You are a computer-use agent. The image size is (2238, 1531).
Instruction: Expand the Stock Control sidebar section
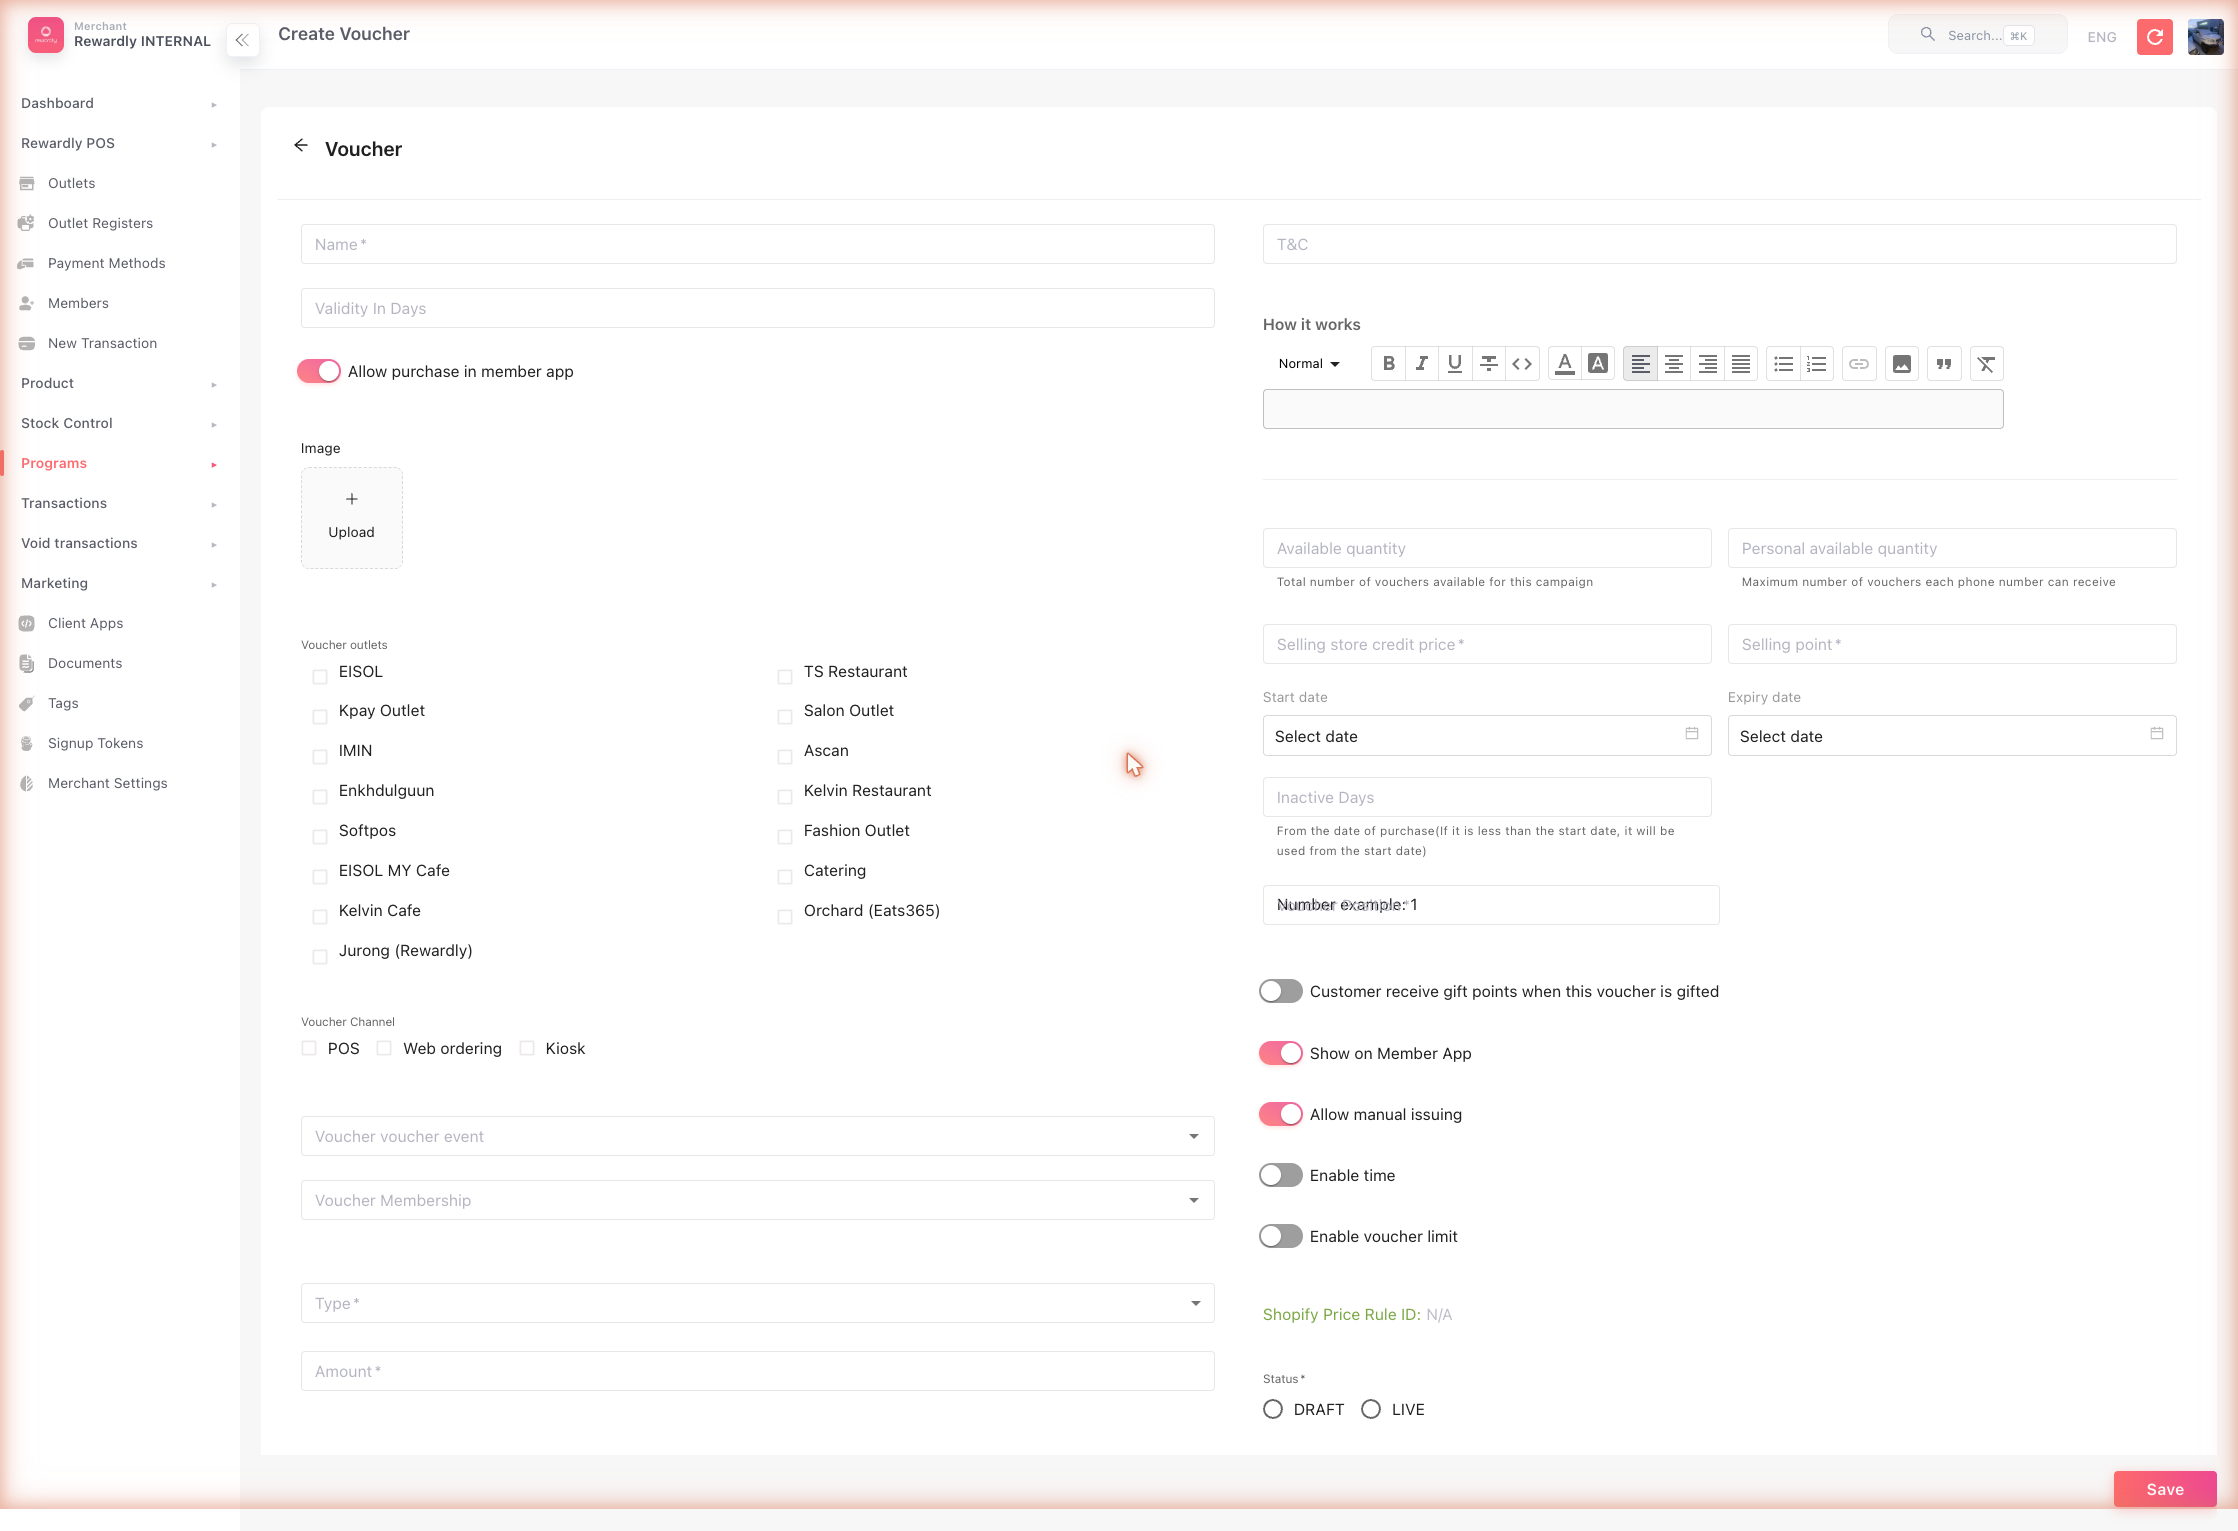click(119, 423)
